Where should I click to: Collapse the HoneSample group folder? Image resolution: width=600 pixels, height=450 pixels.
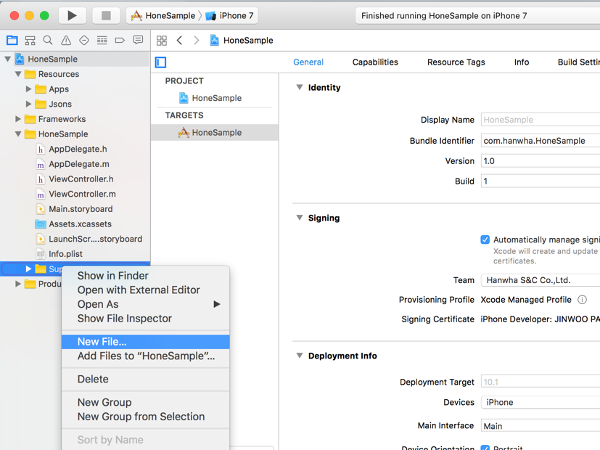coord(18,134)
